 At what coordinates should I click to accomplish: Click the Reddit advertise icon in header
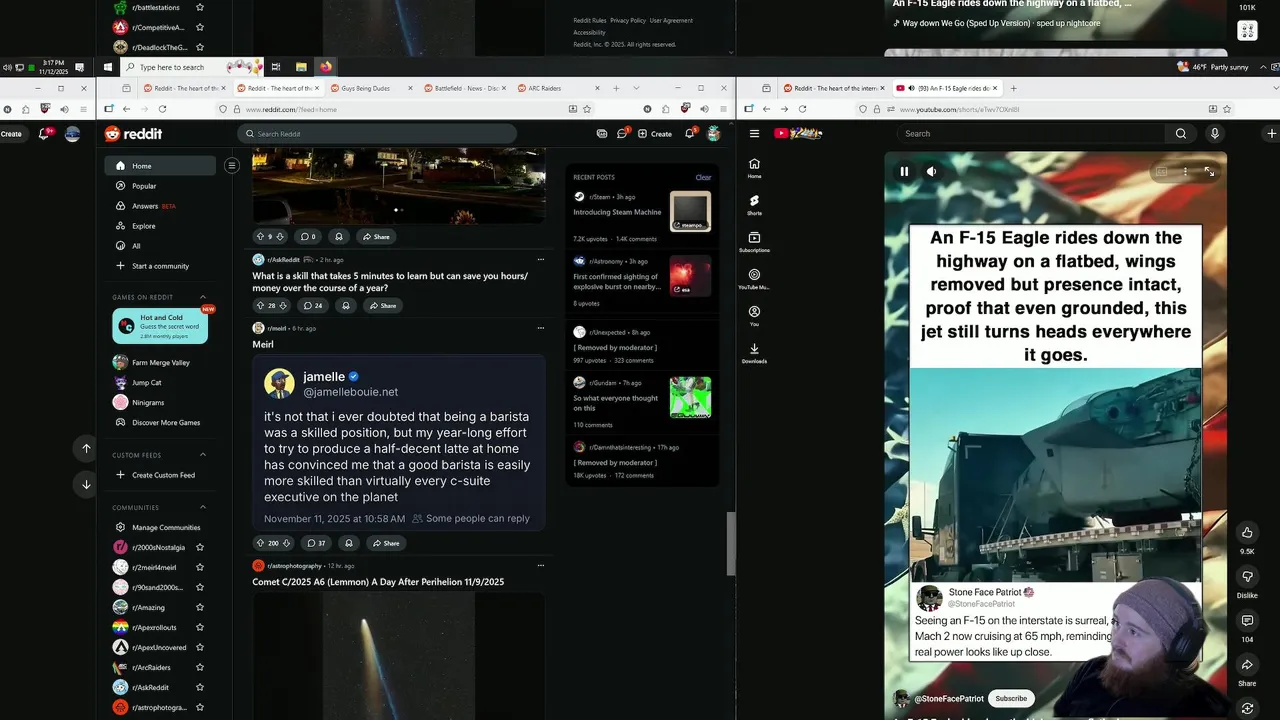[x=602, y=133]
